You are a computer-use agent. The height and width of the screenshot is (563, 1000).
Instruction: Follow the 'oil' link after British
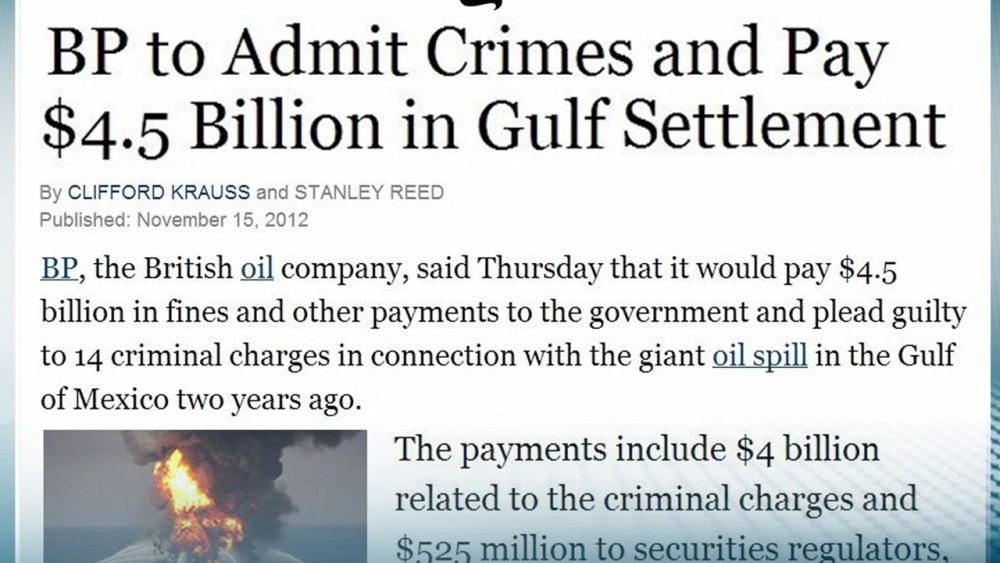[257, 270]
